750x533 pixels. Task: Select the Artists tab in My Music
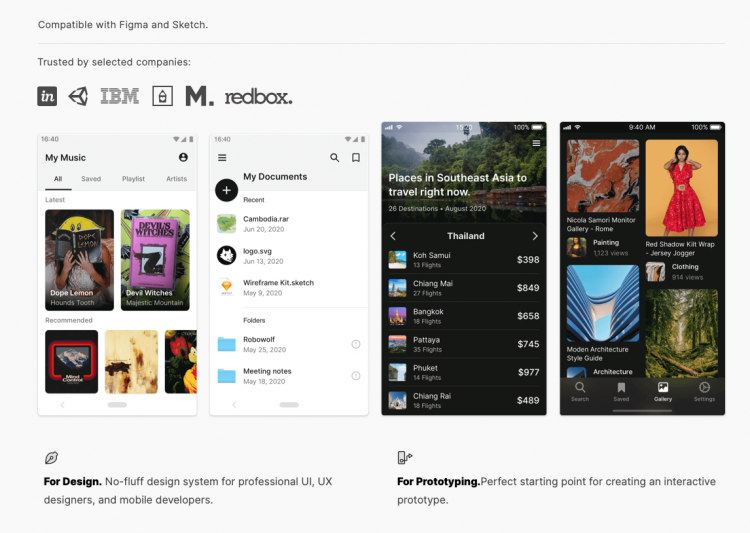pyautogui.click(x=176, y=179)
